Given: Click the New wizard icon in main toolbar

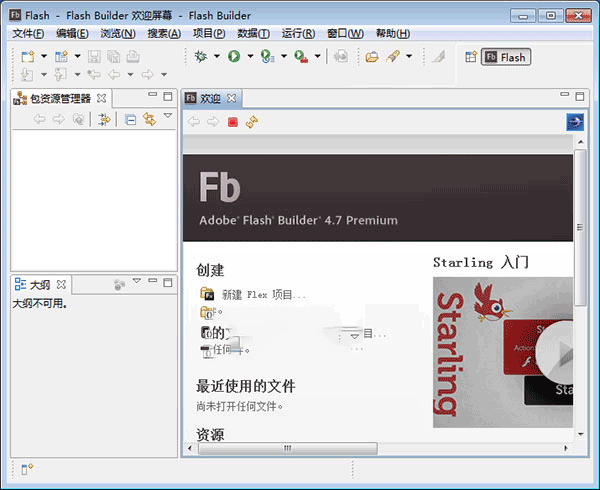Looking at the screenshot, I should [x=28, y=57].
